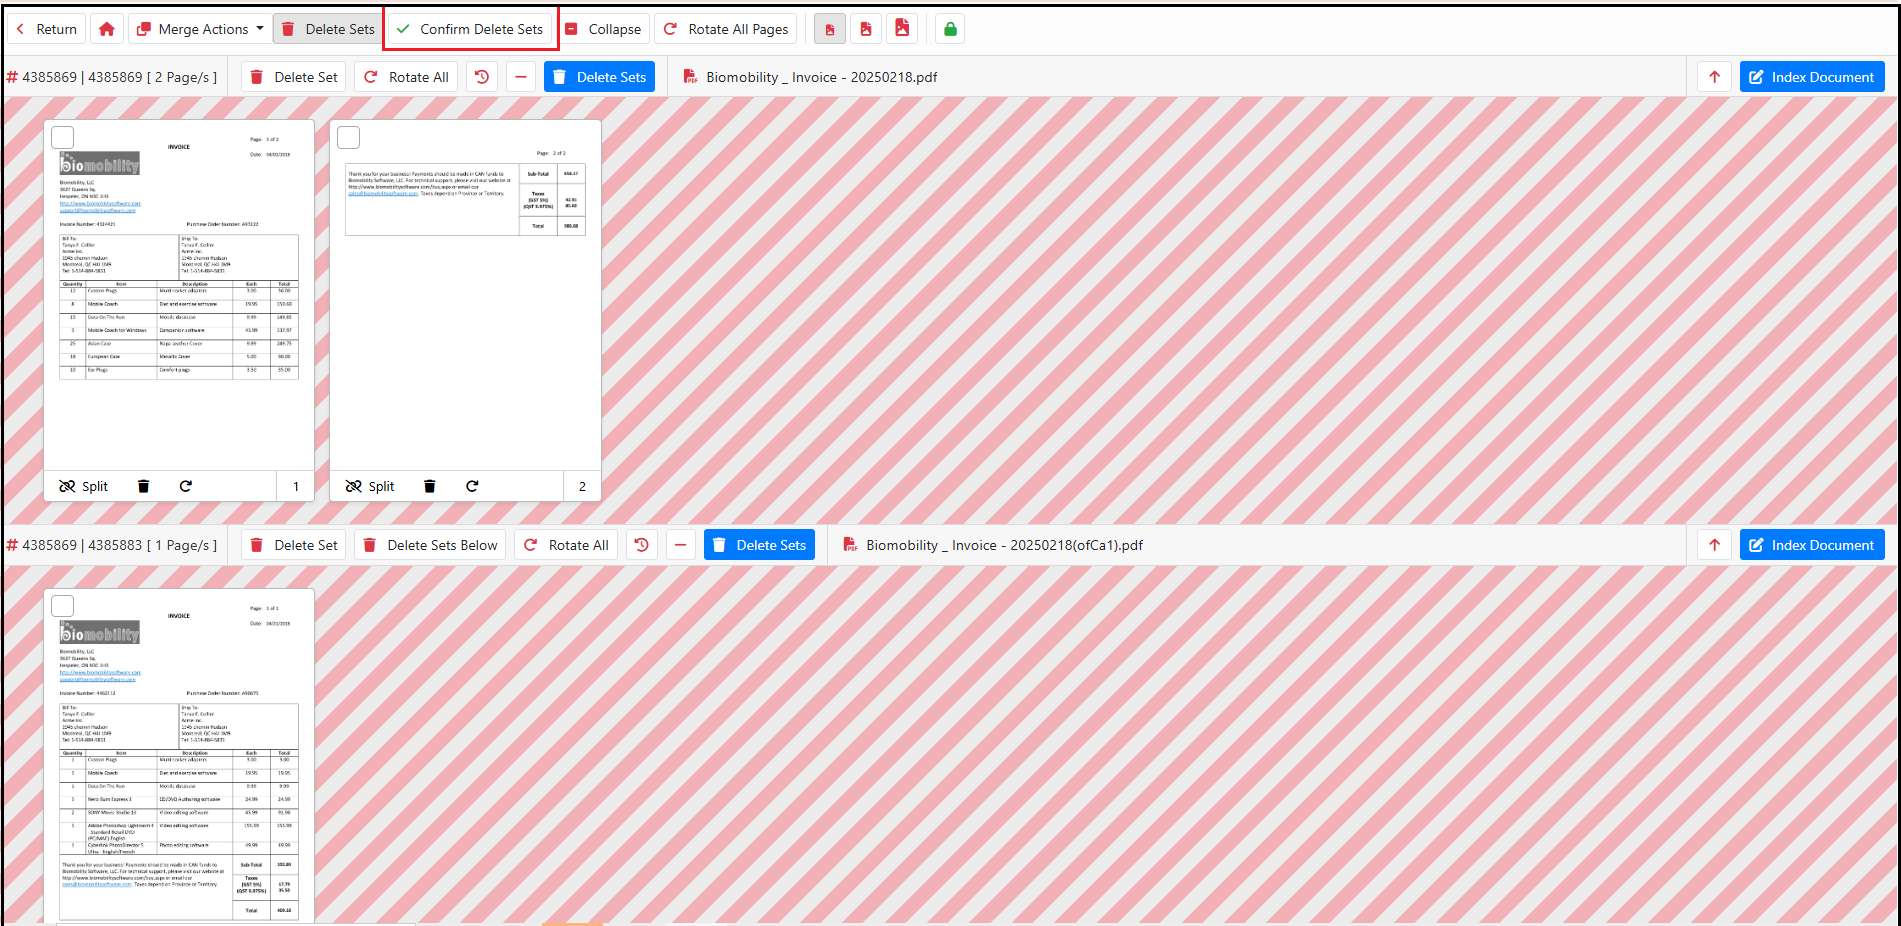Click the history reset icon in first set

[x=482, y=77]
